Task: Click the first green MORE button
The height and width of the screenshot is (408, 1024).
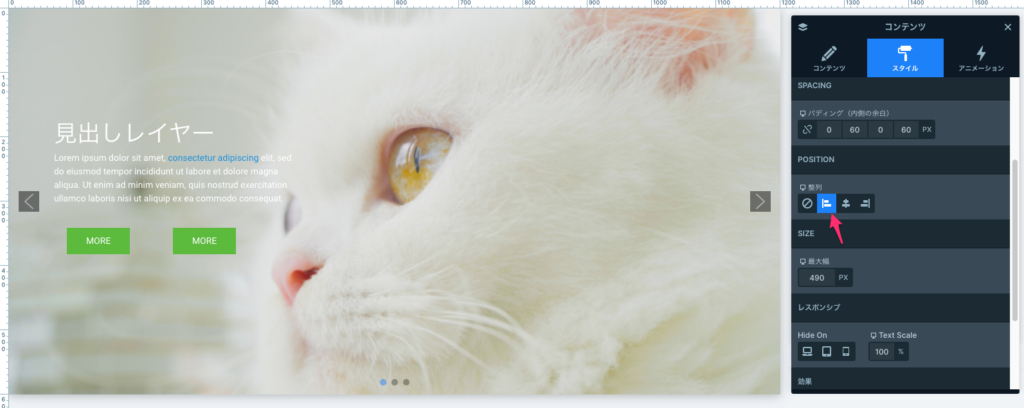Action: [98, 241]
